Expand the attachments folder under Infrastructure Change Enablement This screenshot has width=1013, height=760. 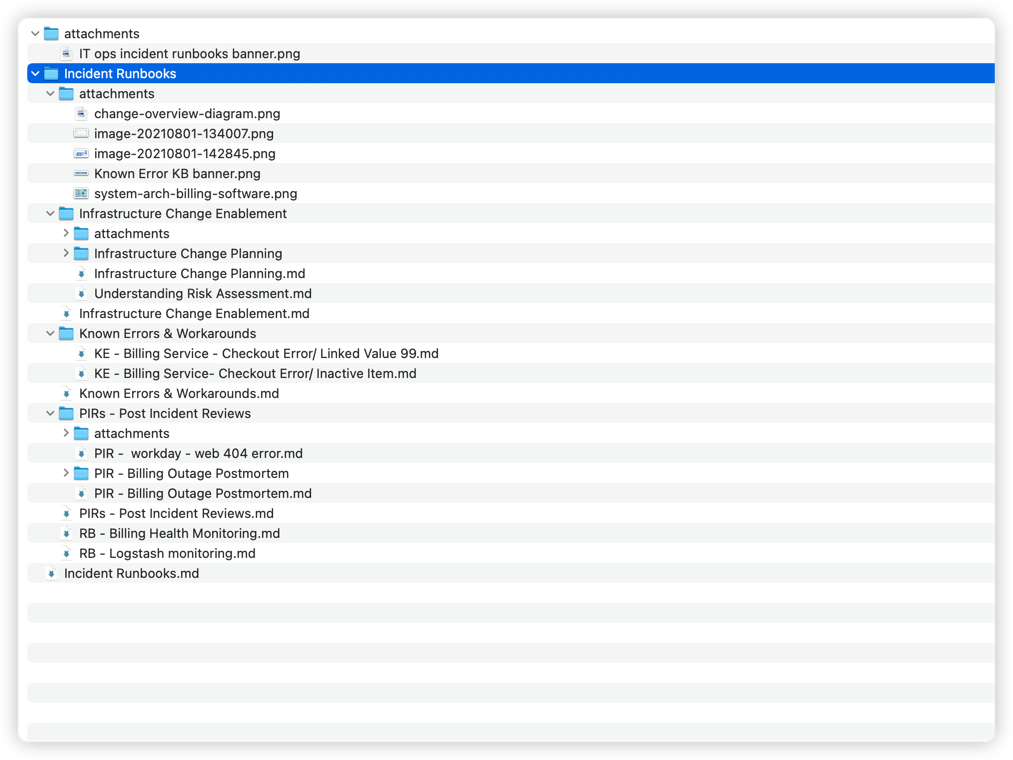point(64,233)
